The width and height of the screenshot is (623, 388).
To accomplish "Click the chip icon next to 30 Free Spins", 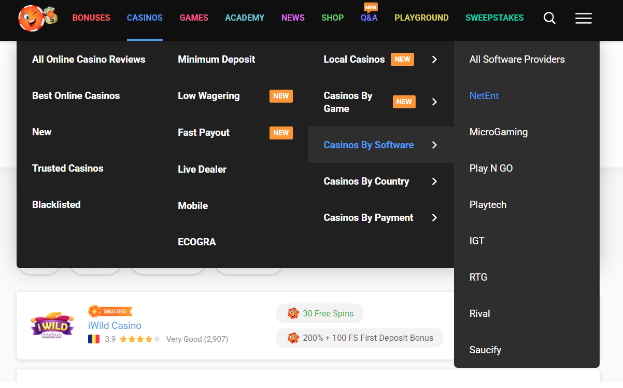I will pos(293,313).
